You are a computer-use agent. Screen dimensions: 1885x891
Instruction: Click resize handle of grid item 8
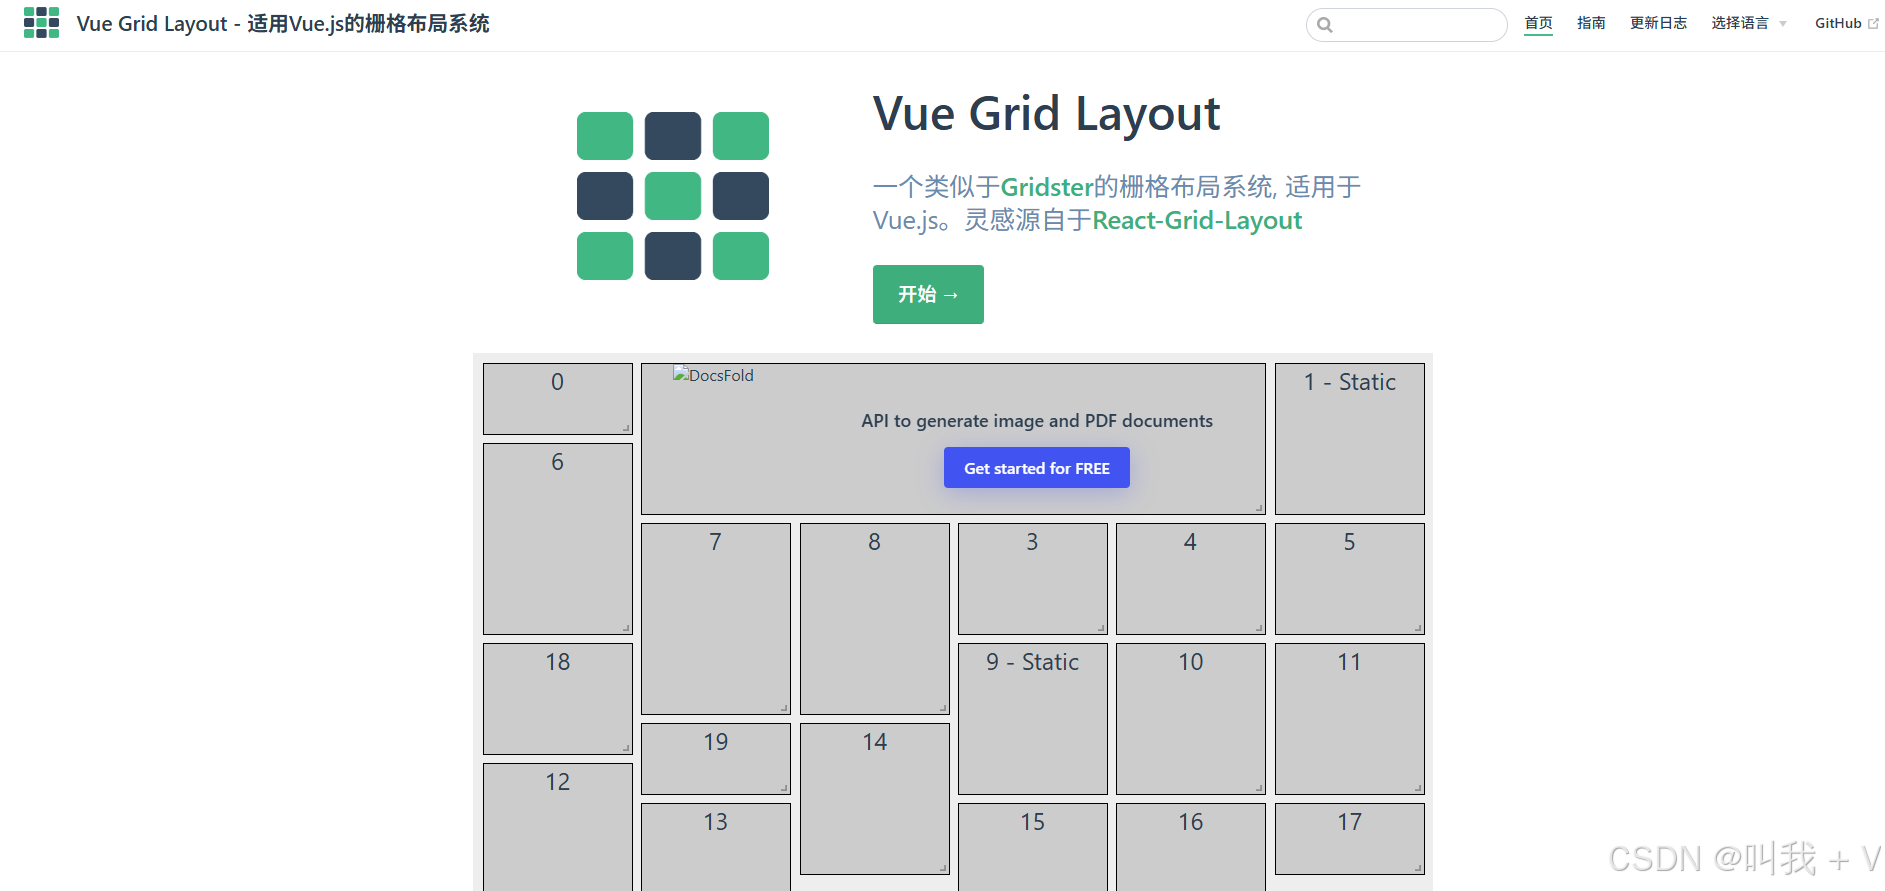(x=943, y=708)
